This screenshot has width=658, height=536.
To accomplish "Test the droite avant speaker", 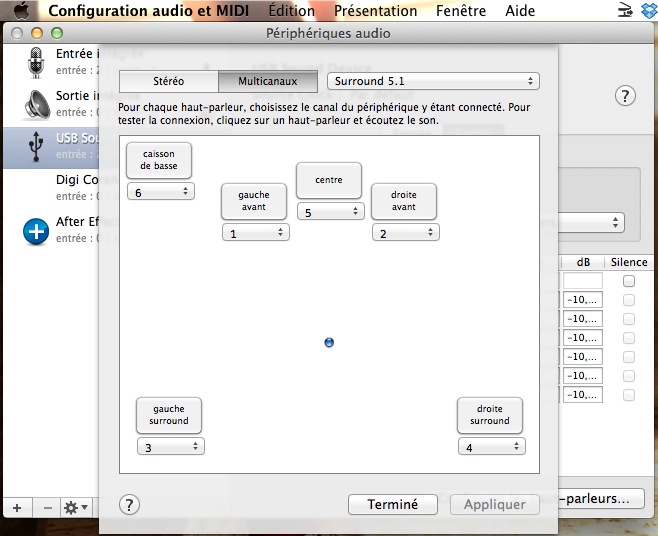I will (x=404, y=201).
